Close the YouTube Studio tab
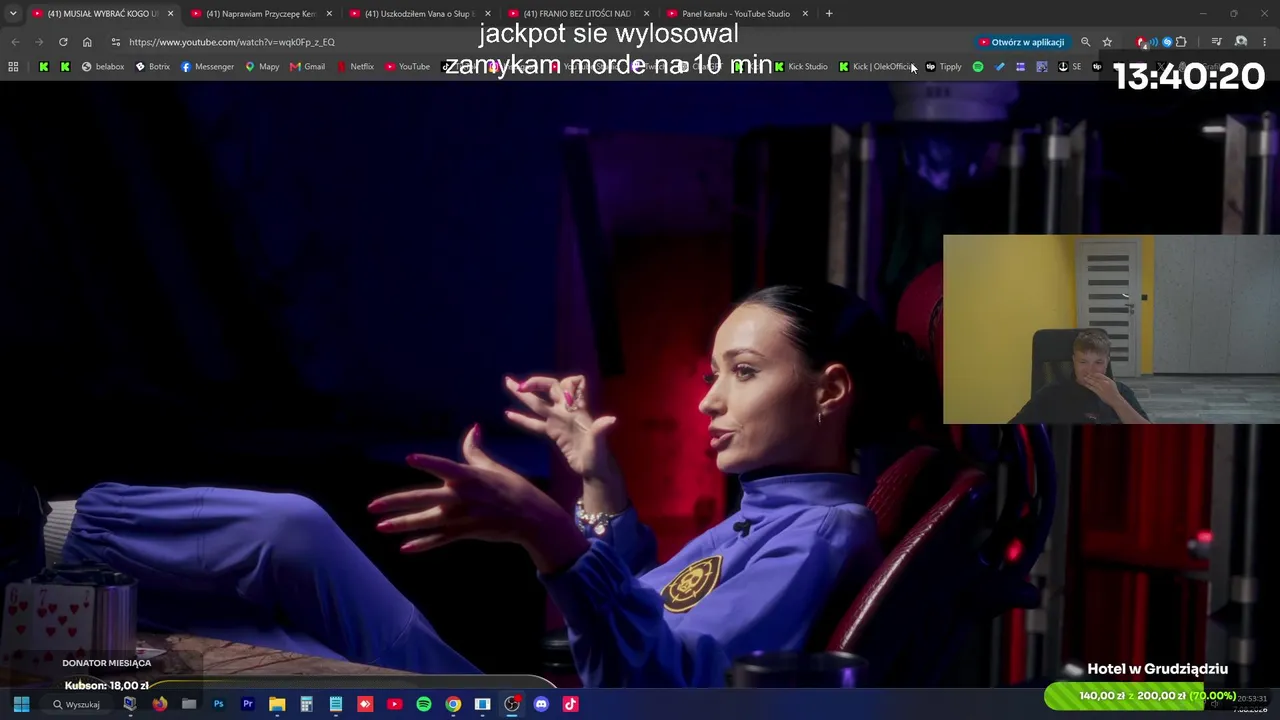 (805, 14)
